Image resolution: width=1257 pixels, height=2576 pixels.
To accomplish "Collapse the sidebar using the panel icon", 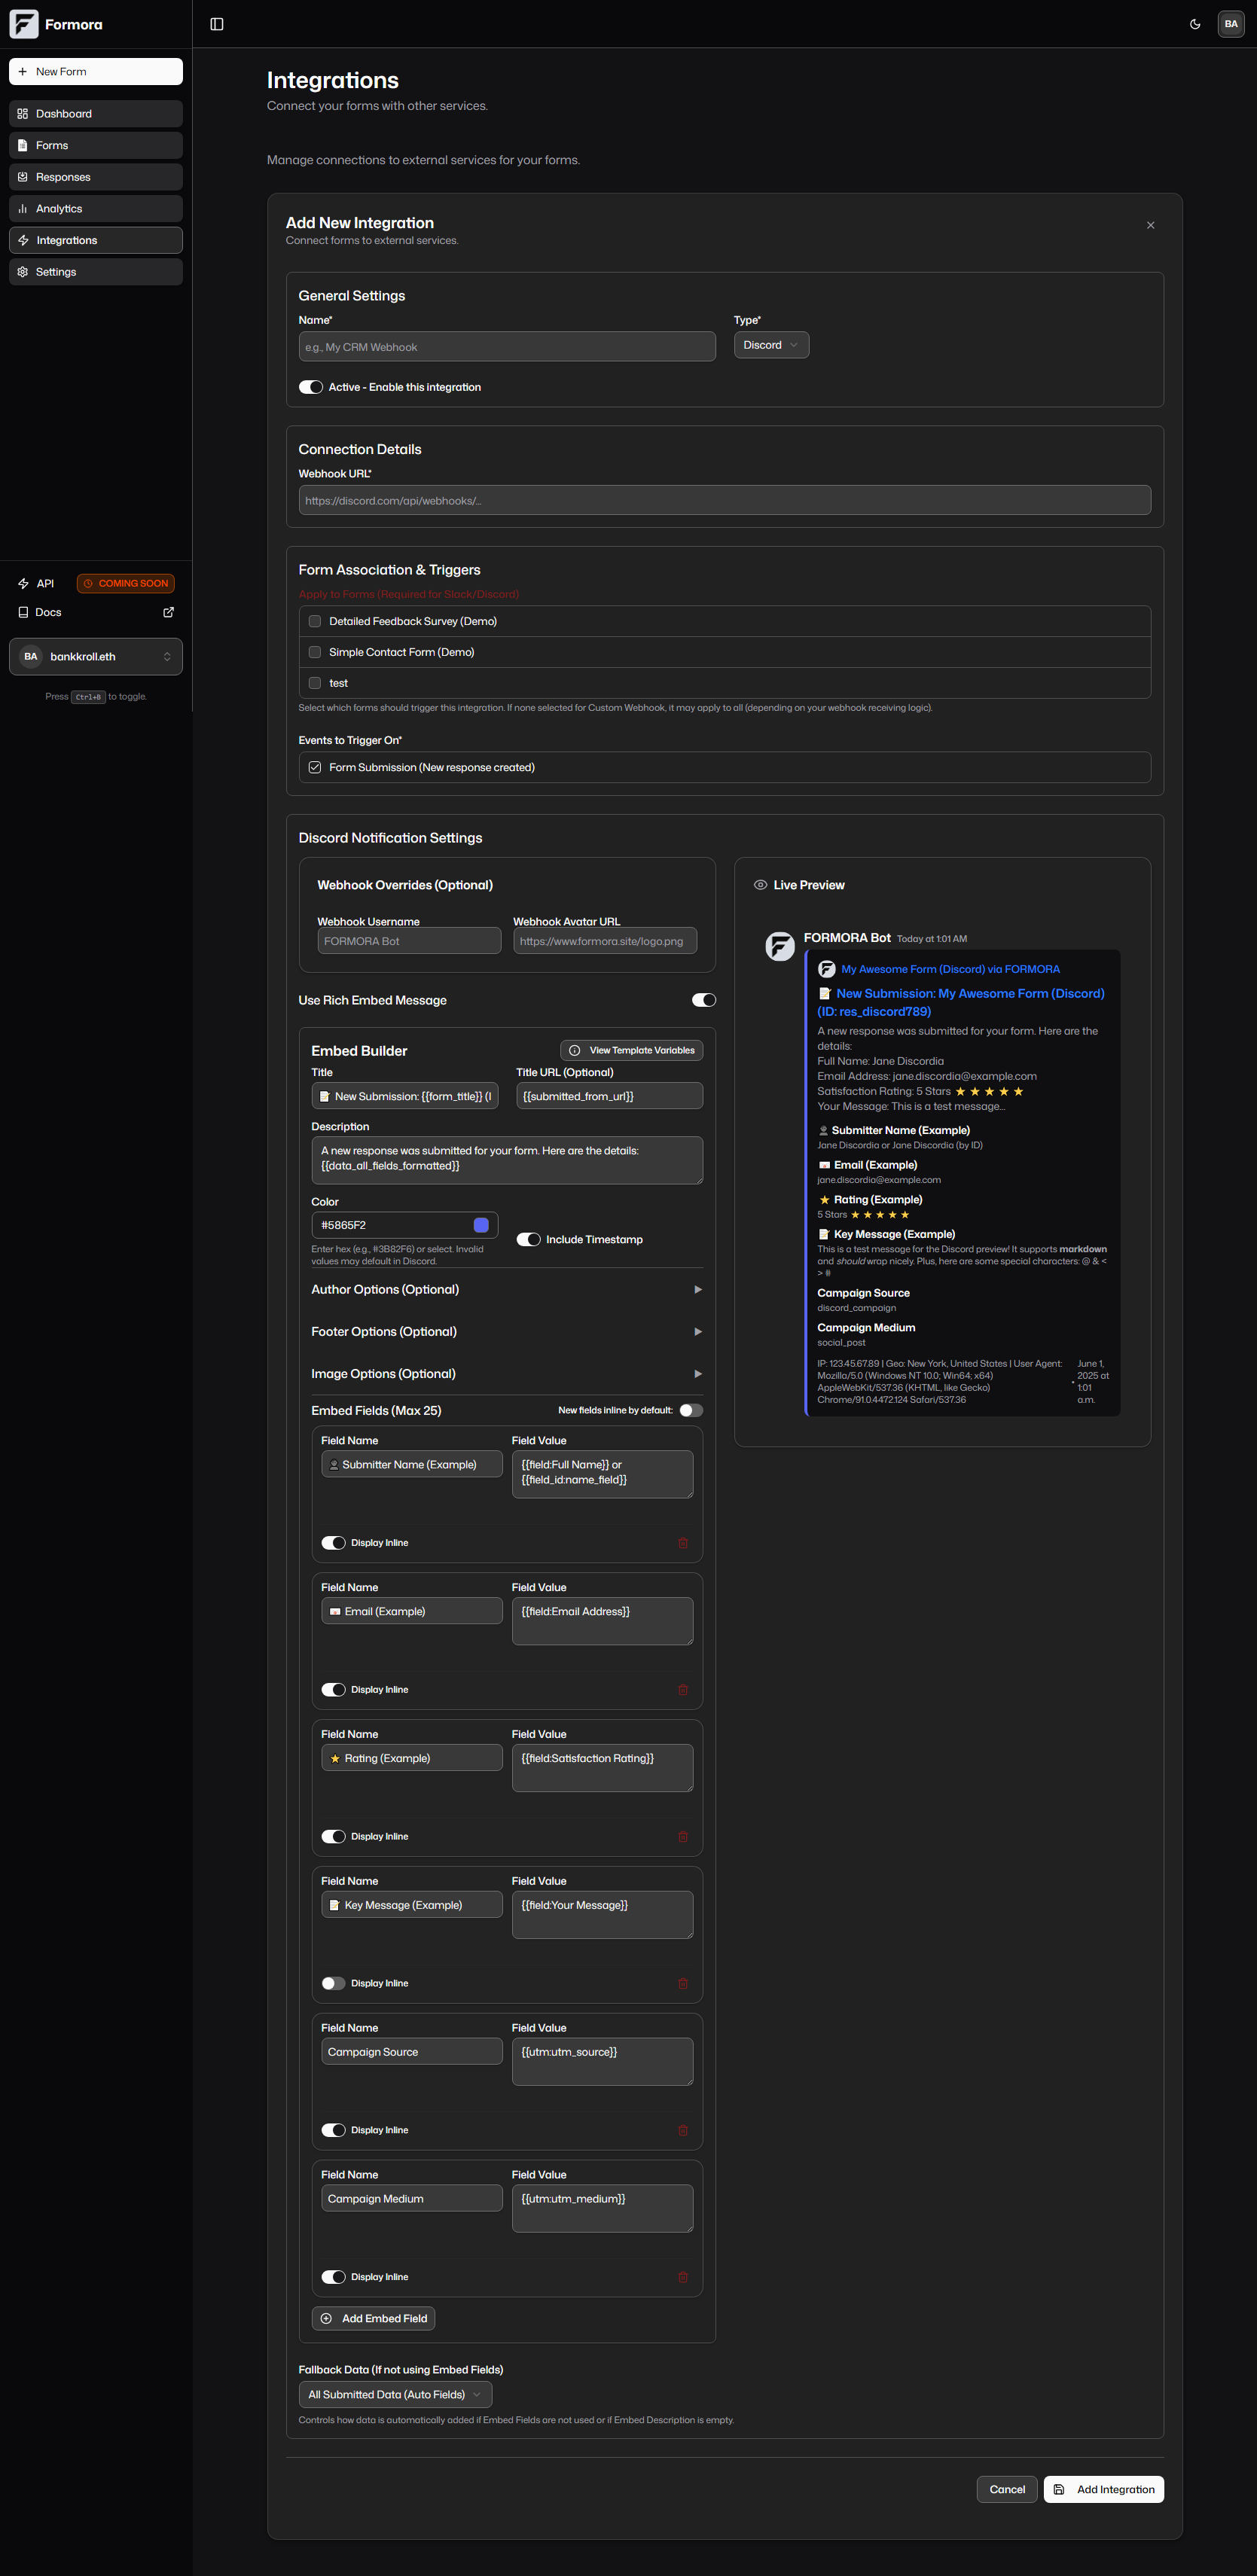I will 217,23.
